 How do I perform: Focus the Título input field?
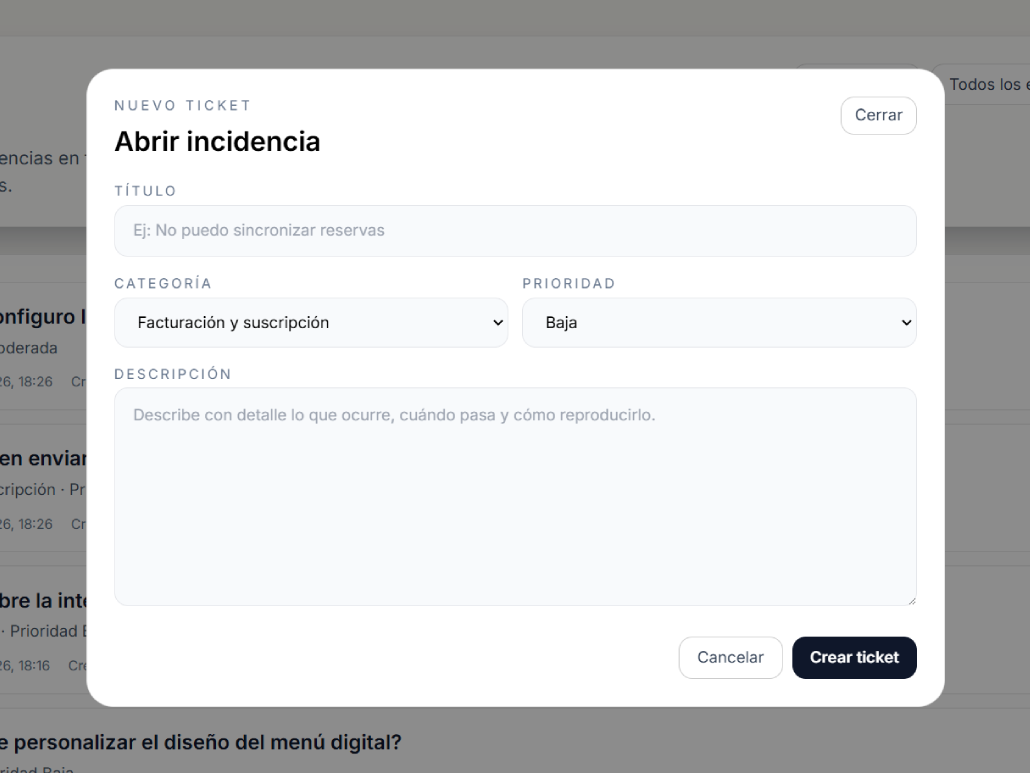[515, 230]
